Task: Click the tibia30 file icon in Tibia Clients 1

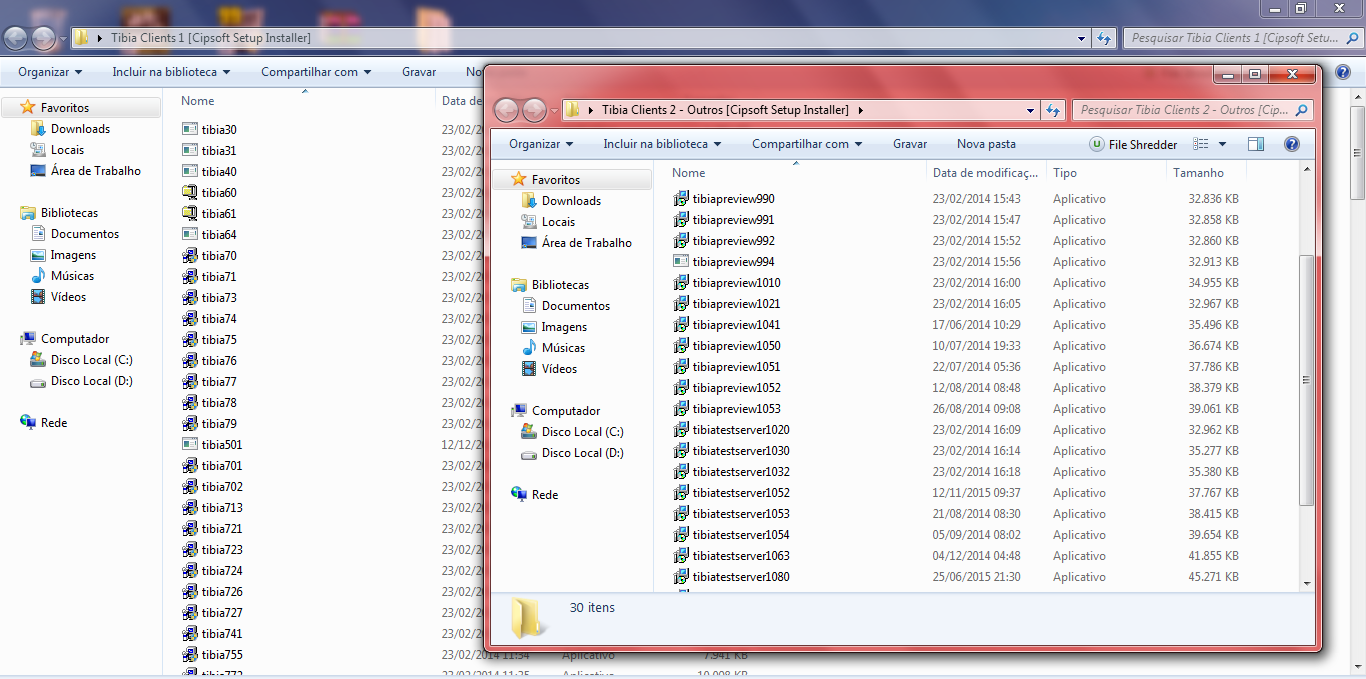Action: (190, 129)
